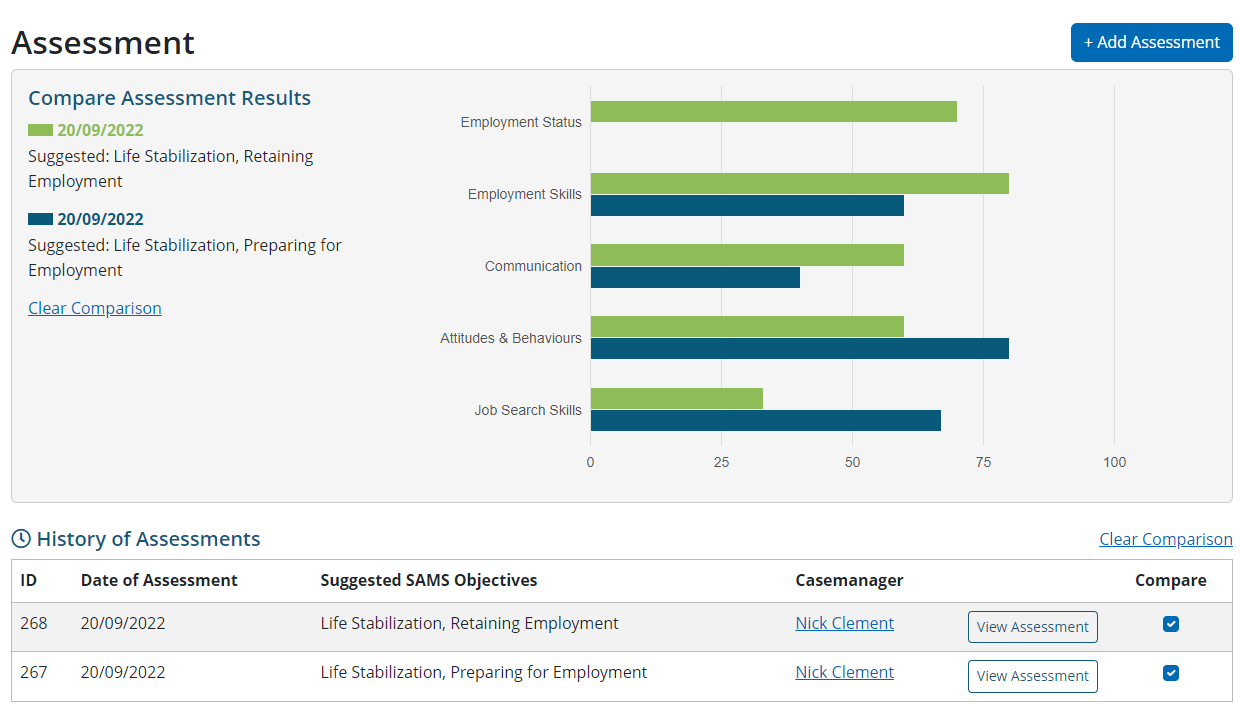Click the Date of Assessment column header
Image resolution: width=1240 pixels, height=707 pixels.
[159, 580]
